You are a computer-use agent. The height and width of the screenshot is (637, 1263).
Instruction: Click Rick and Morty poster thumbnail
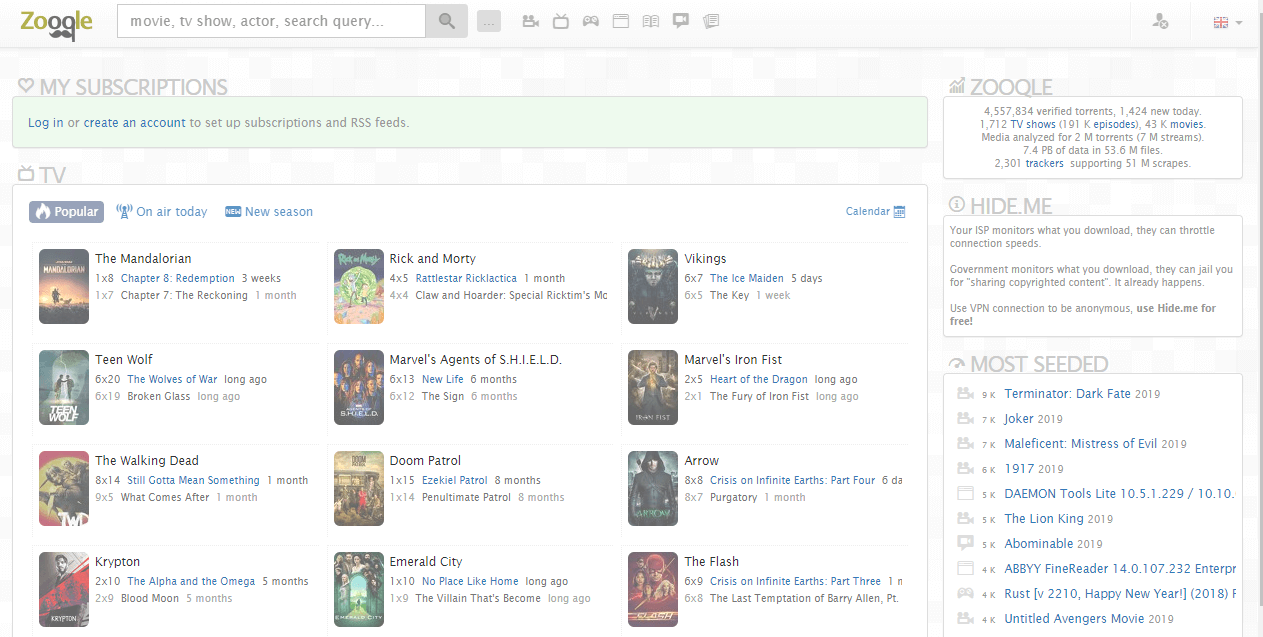coord(359,286)
